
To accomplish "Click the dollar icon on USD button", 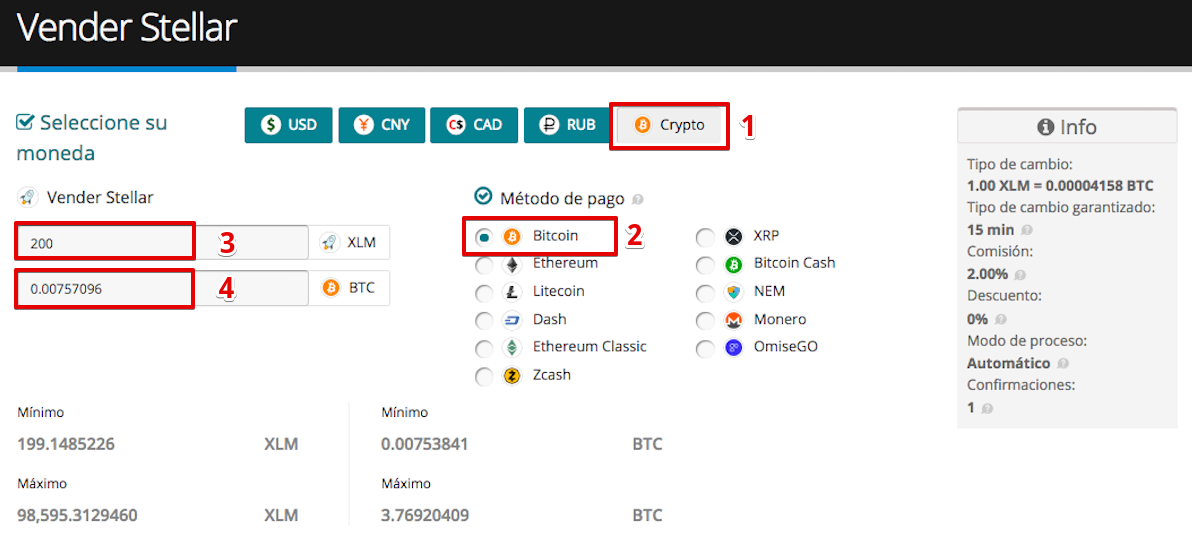I will click(x=270, y=125).
